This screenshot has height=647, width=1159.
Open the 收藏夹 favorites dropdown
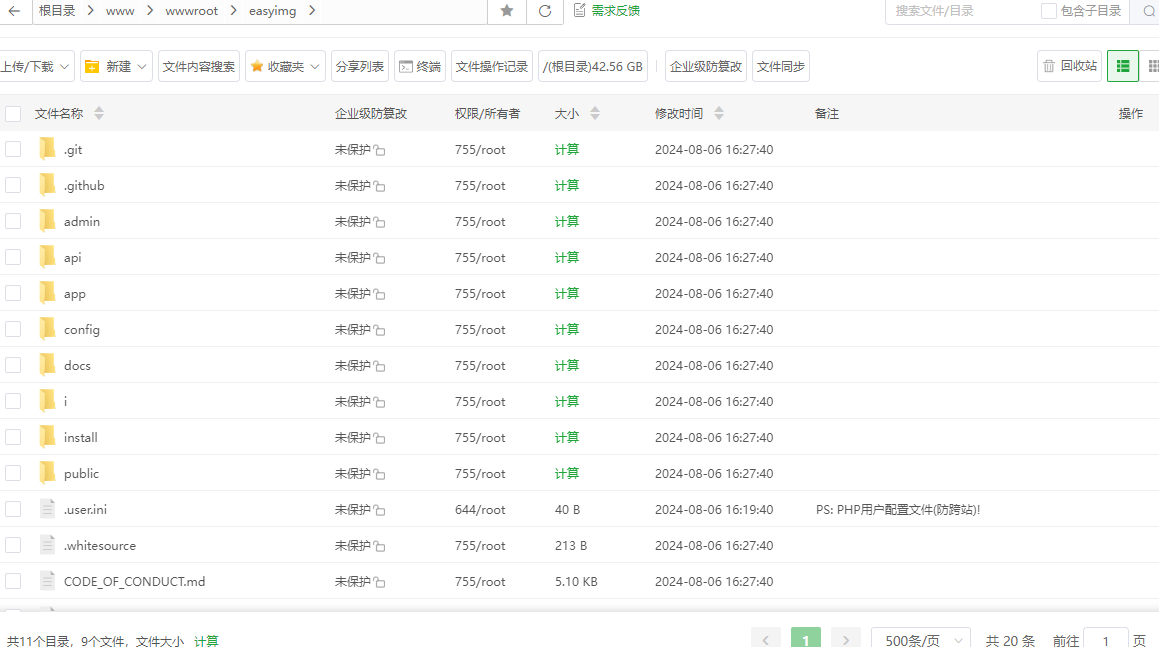point(286,66)
